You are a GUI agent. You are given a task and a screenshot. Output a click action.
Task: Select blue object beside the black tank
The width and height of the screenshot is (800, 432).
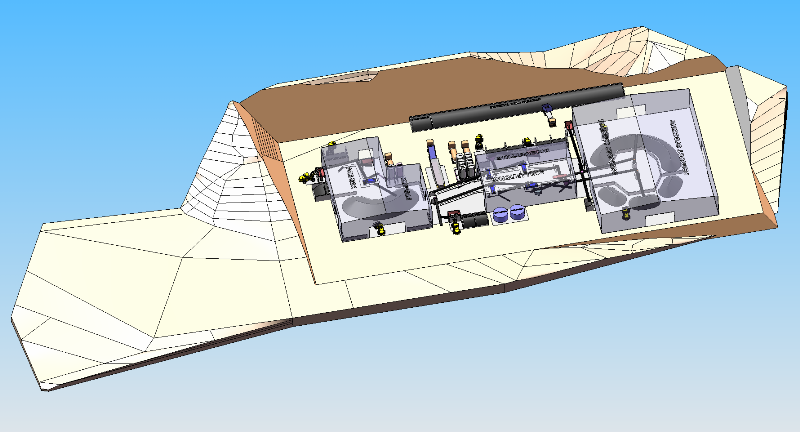tap(546, 107)
